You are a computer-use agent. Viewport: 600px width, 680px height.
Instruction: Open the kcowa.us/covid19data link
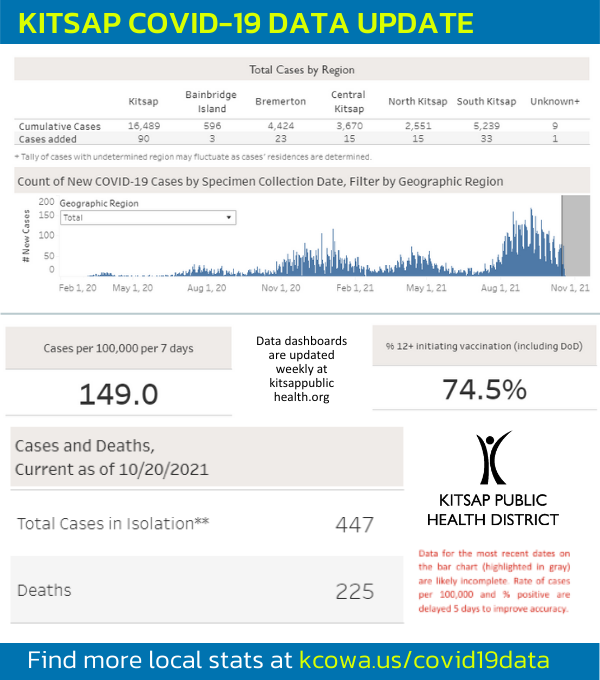coord(423,660)
